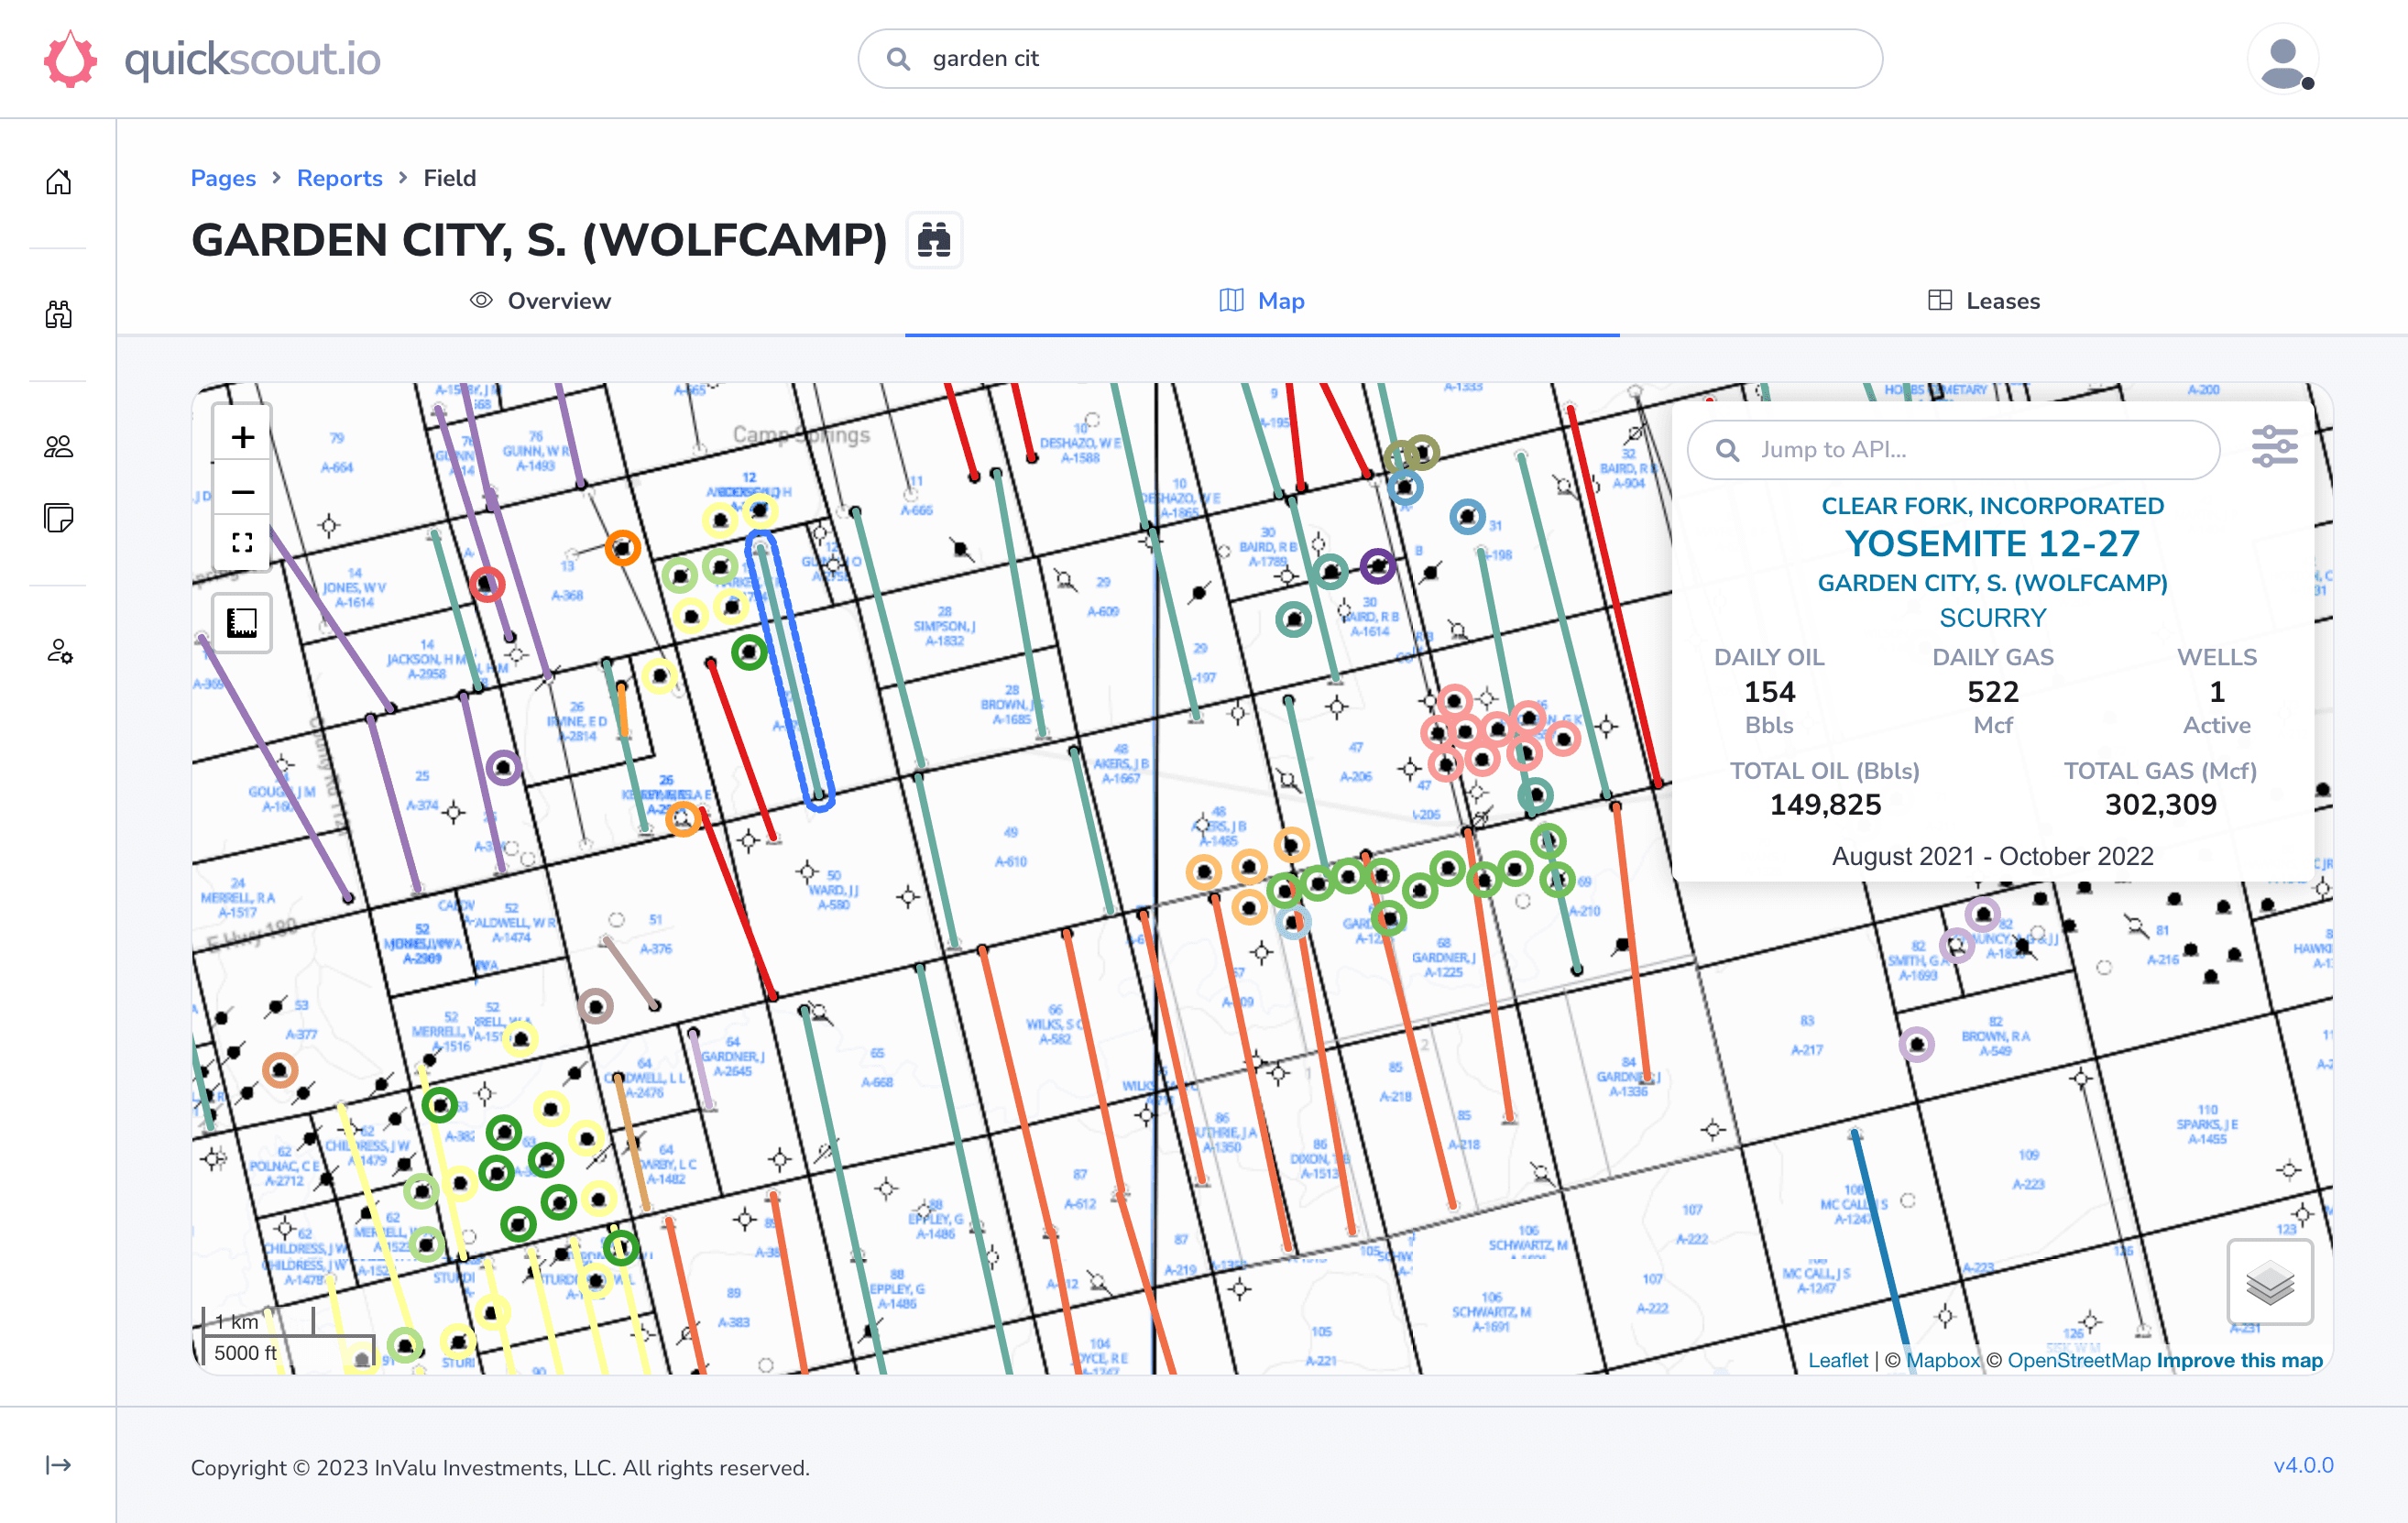2408x1523 pixels.
Task: Click the 'Field' breadcrumb text
Action: click(x=449, y=178)
